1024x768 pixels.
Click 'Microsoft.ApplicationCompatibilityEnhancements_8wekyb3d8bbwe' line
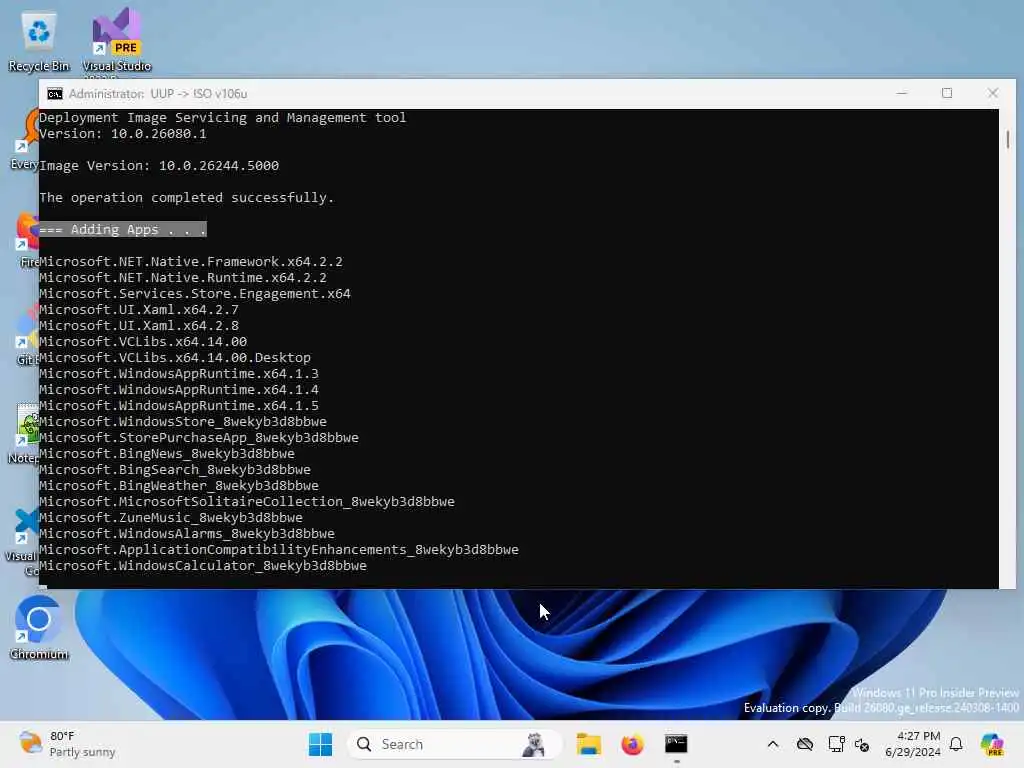[x=279, y=550]
